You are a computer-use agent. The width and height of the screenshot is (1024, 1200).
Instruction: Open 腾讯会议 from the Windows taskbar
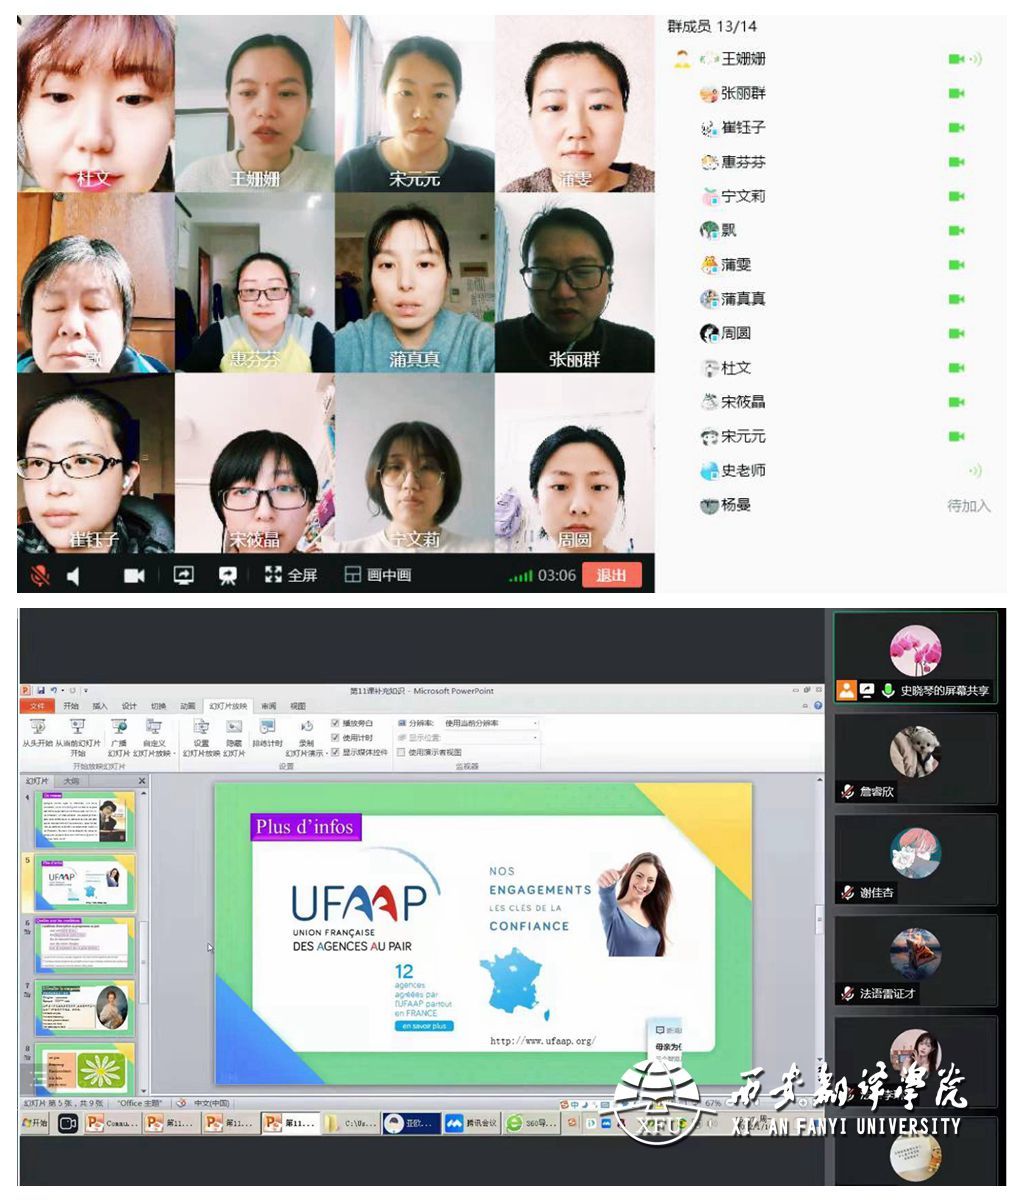click(x=470, y=1123)
